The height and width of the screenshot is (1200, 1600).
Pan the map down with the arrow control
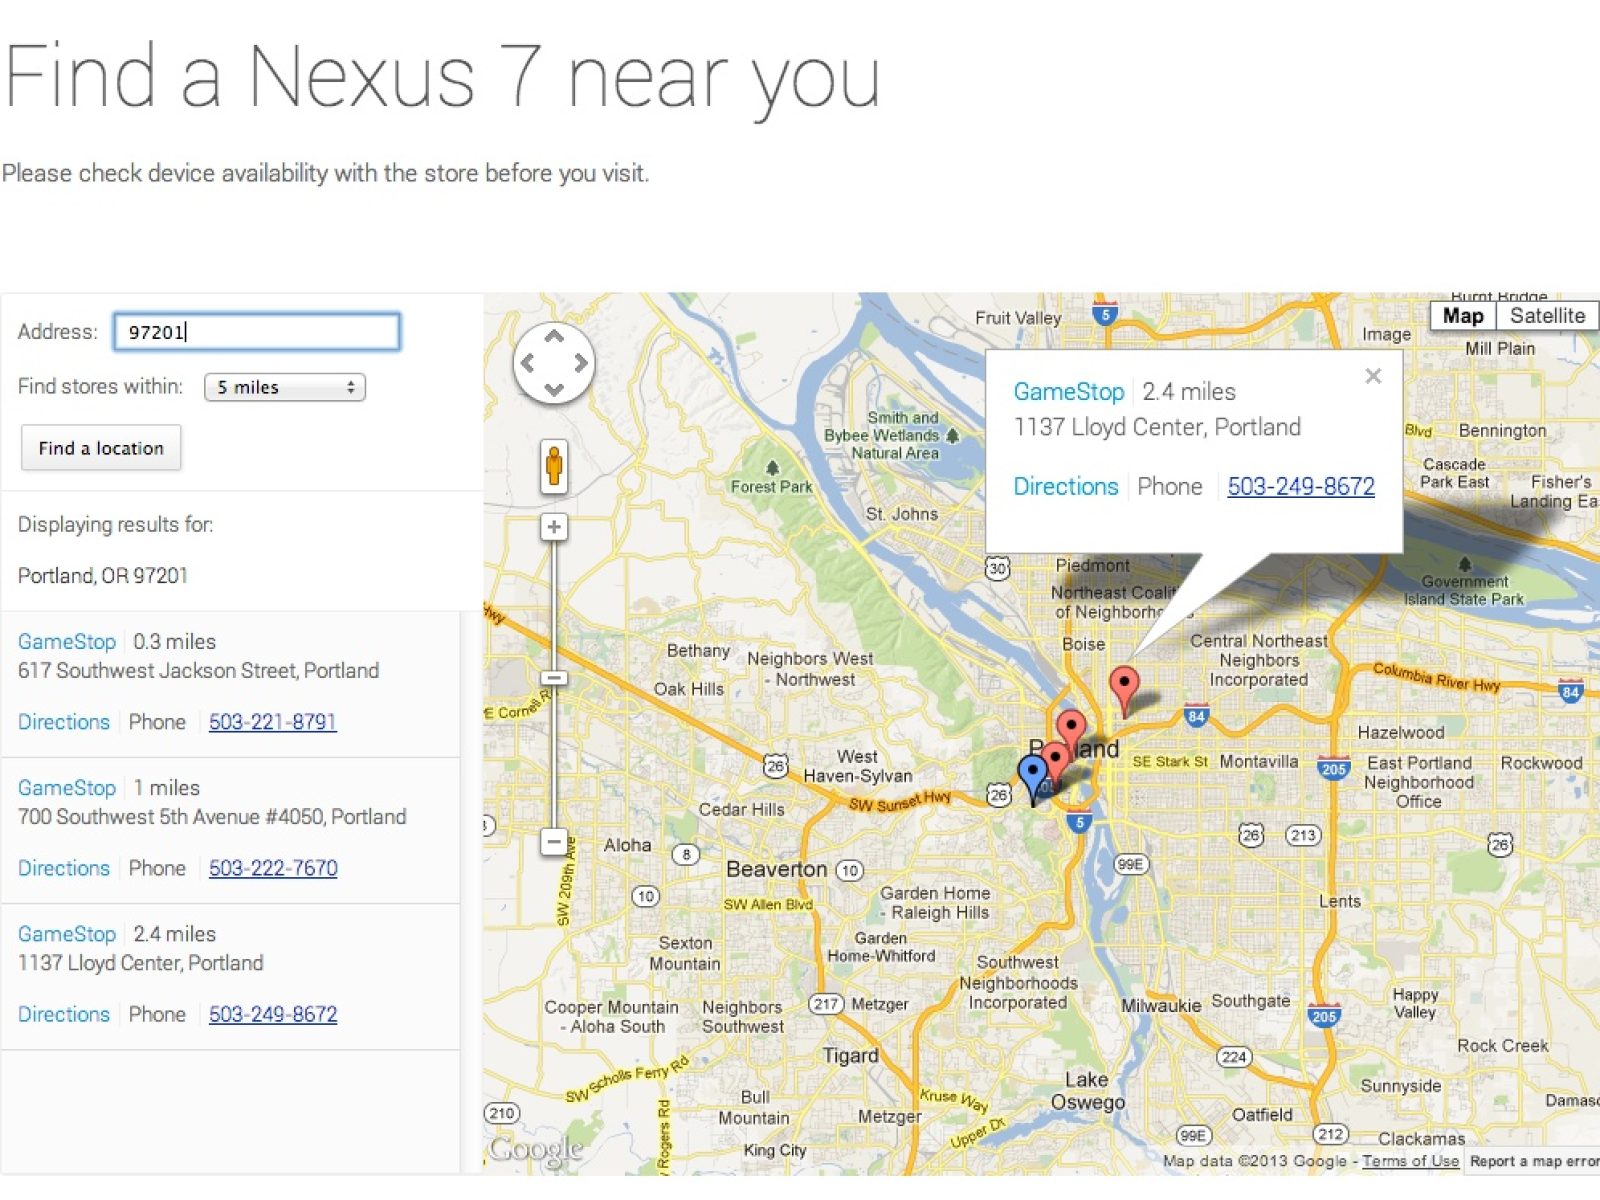click(554, 389)
